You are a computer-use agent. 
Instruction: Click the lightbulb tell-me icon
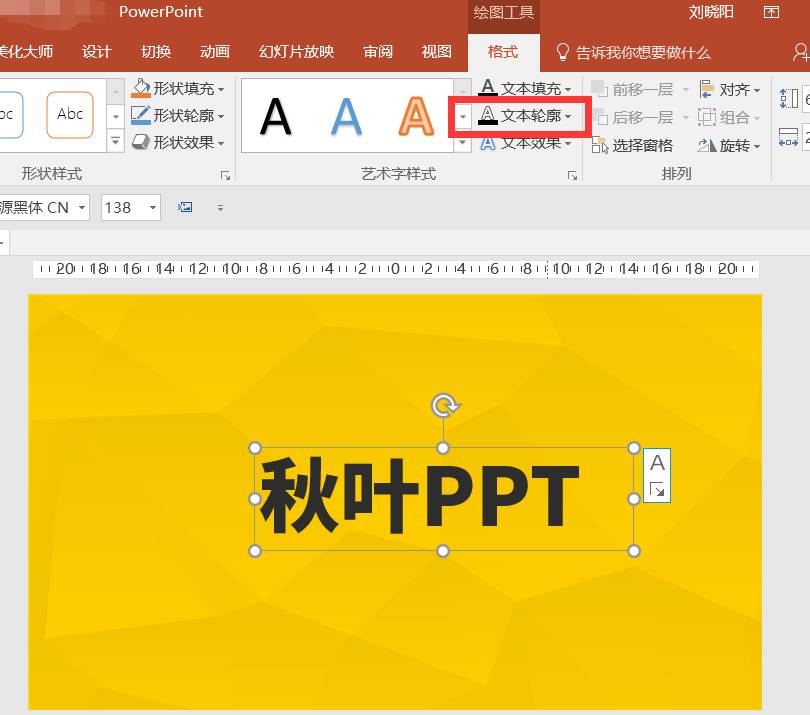pos(563,52)
